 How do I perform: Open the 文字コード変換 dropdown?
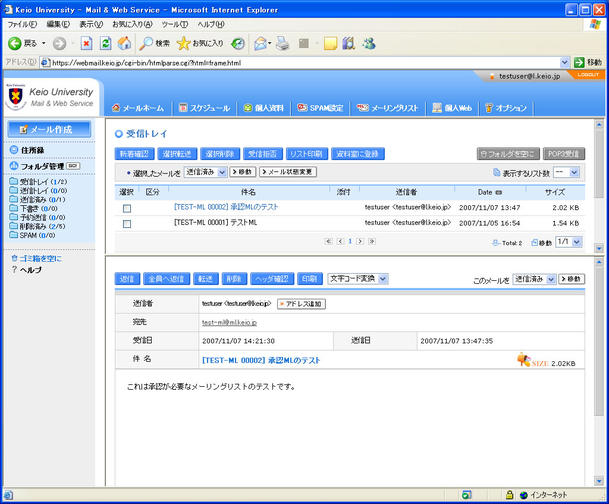click(358, 279)
